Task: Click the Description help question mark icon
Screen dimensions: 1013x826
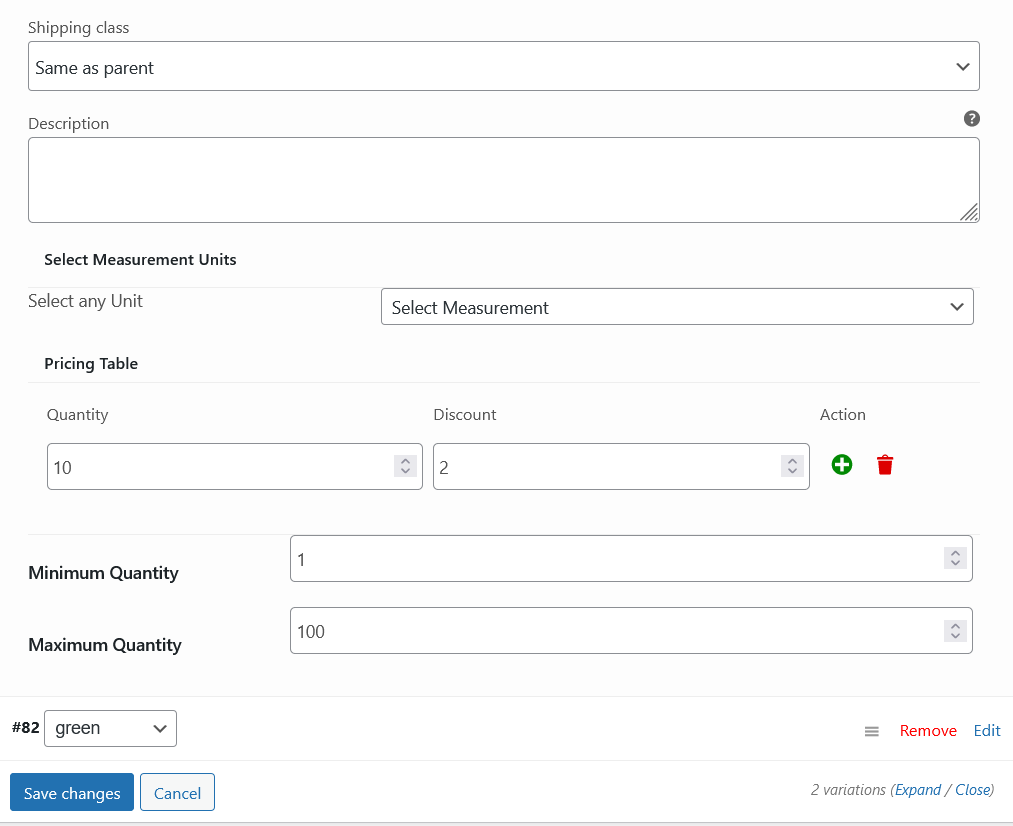Action: [971, 119]
